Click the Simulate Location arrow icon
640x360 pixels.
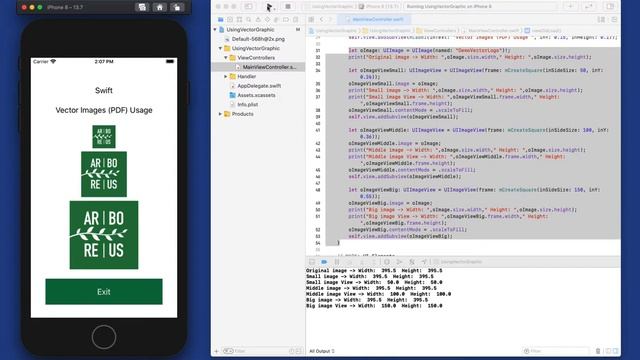[424, 262]
